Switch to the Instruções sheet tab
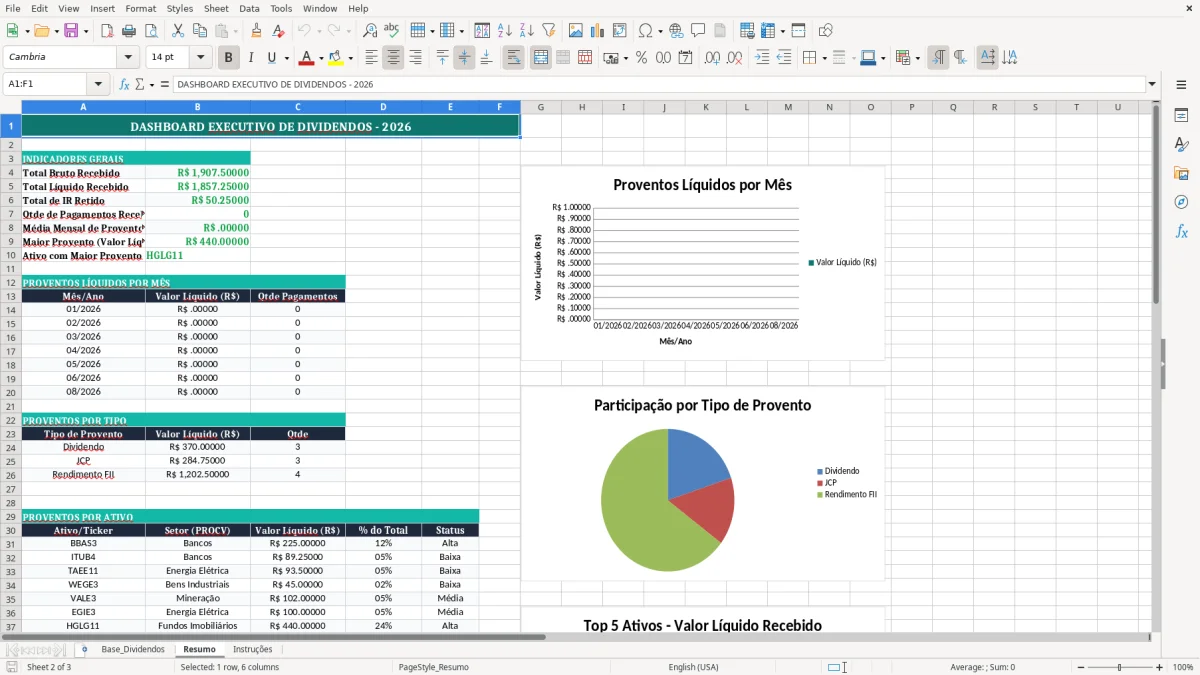Viewport: 1200px width, 675px height. click(252, 649)
